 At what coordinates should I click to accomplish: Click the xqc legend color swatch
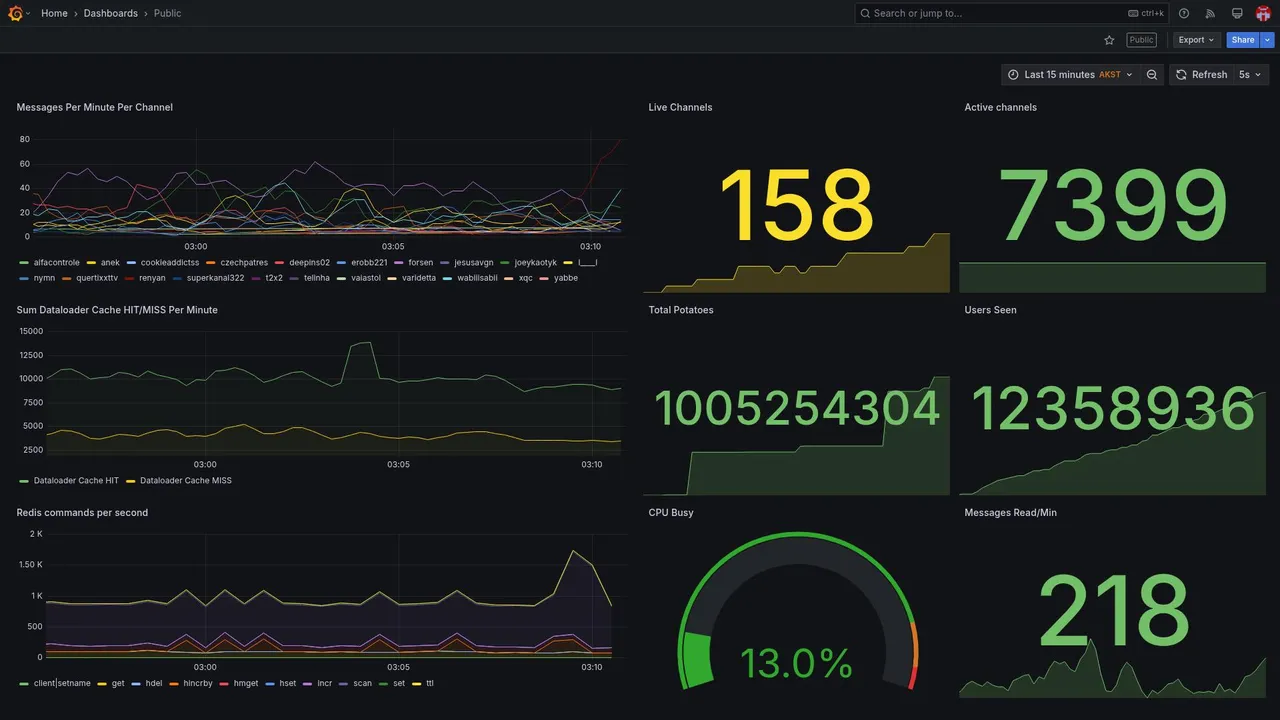509,278
